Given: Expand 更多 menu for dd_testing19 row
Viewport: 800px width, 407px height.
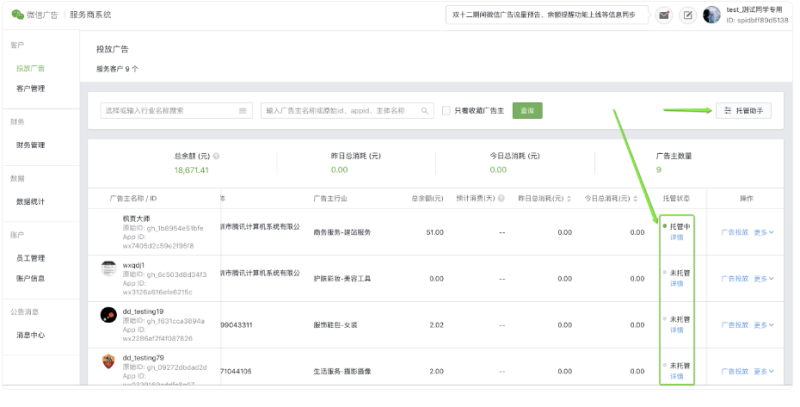Looking at the screenshot, I should (764, 325).
